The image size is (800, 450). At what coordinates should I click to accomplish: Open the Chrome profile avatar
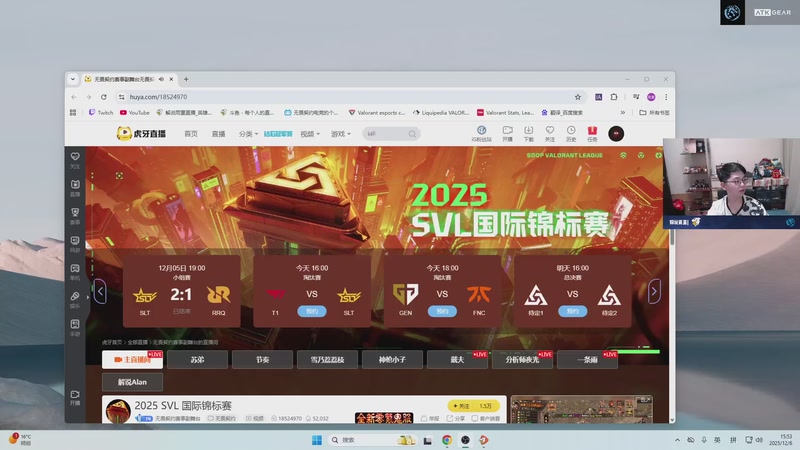pyautogui.click(x=651, y=97)
